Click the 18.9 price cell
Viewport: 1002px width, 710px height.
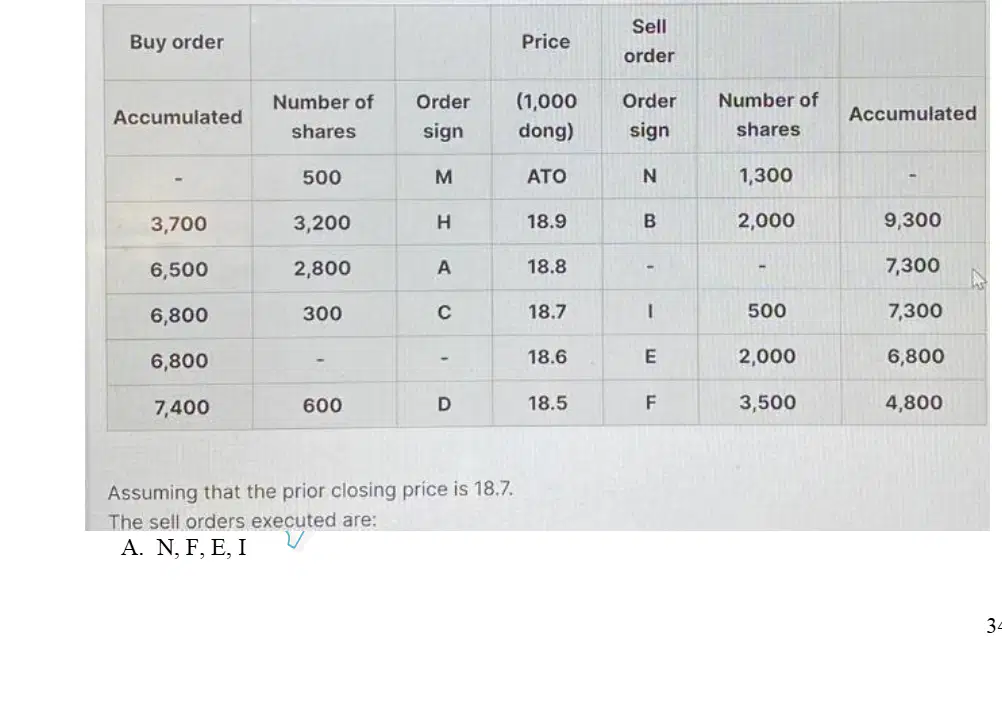[x=546, y=222]
